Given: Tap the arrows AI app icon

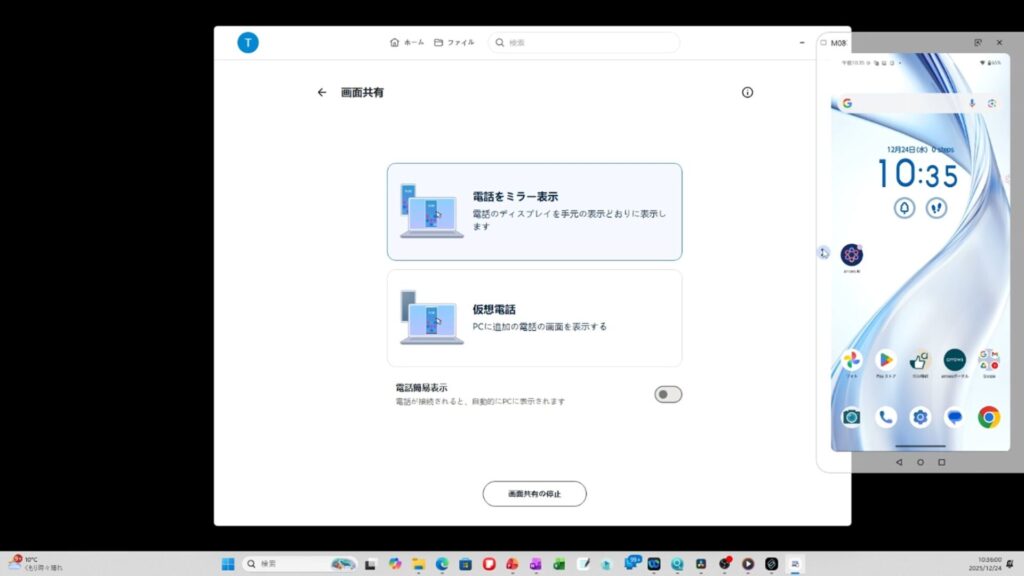Looking at the screenshot, I should tap(852, 255).
